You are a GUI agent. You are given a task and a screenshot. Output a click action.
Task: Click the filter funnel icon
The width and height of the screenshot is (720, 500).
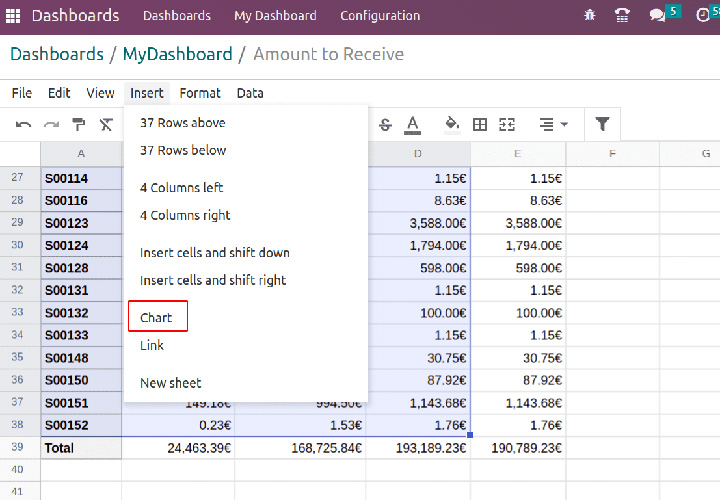[602, 124]
